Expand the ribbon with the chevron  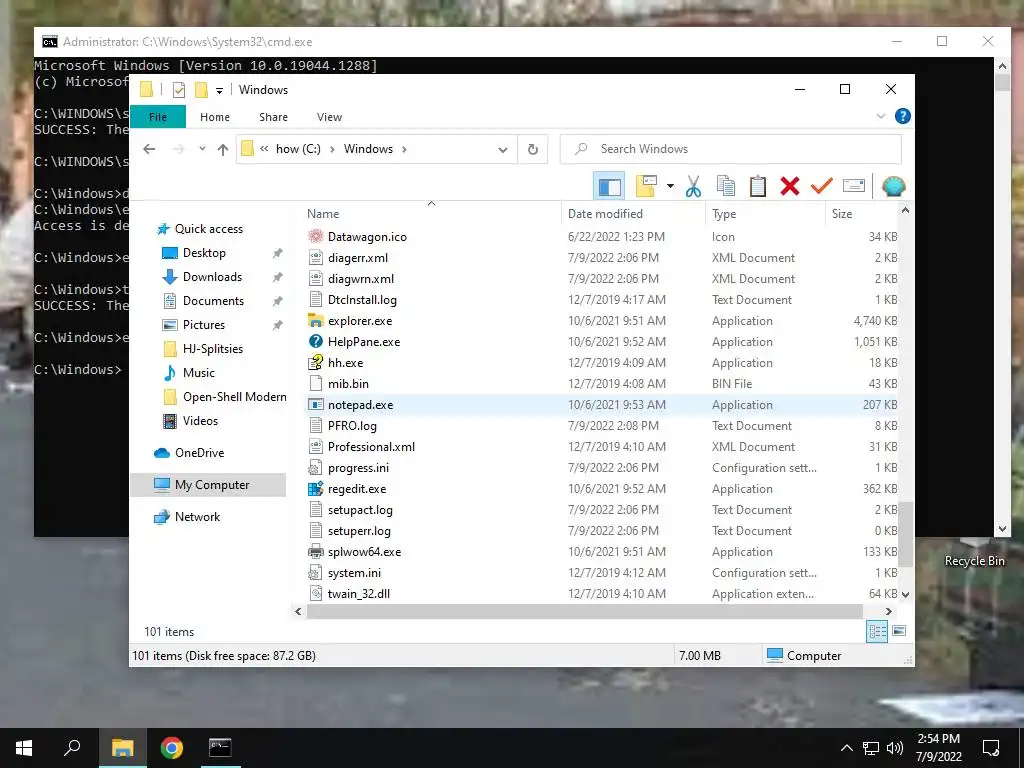880,116
